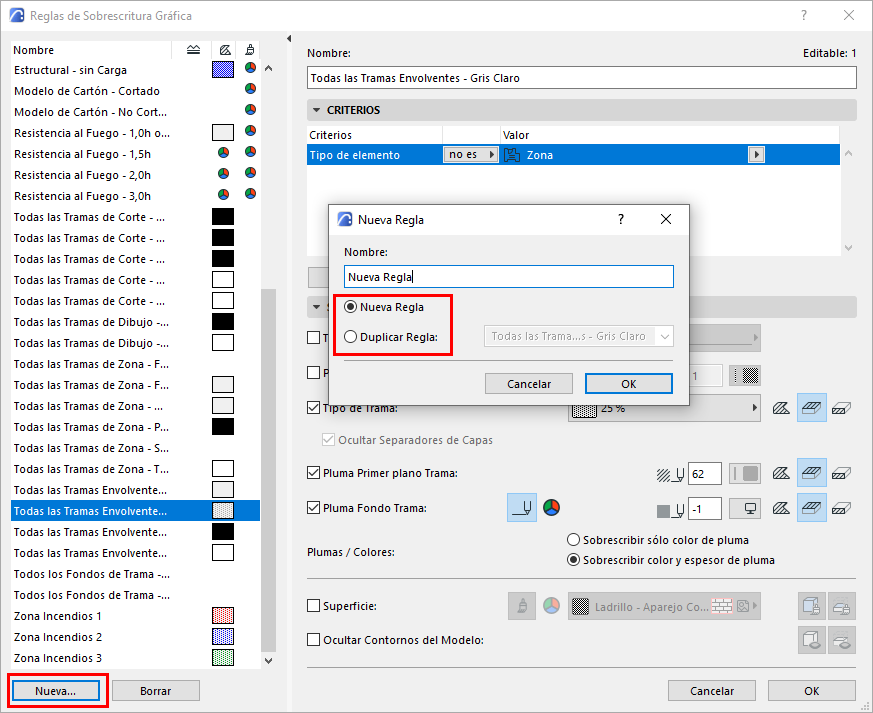Click pen color icon in Resistencia al Fuego - 1,5h row
Viewport: 873px width, 713px height.
[x=223, y=153]
